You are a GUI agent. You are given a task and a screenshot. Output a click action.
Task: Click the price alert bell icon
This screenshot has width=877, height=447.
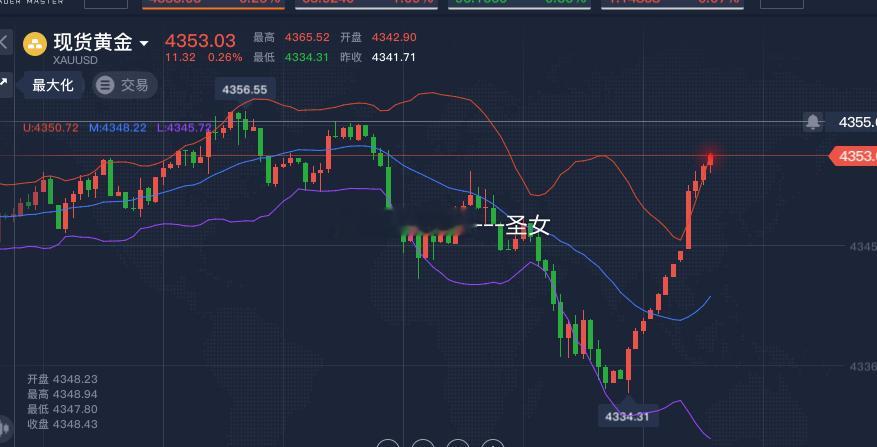[x=813, y=121]
